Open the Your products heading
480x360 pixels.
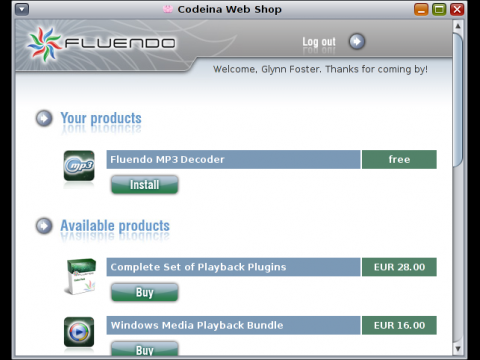point(101,118)
